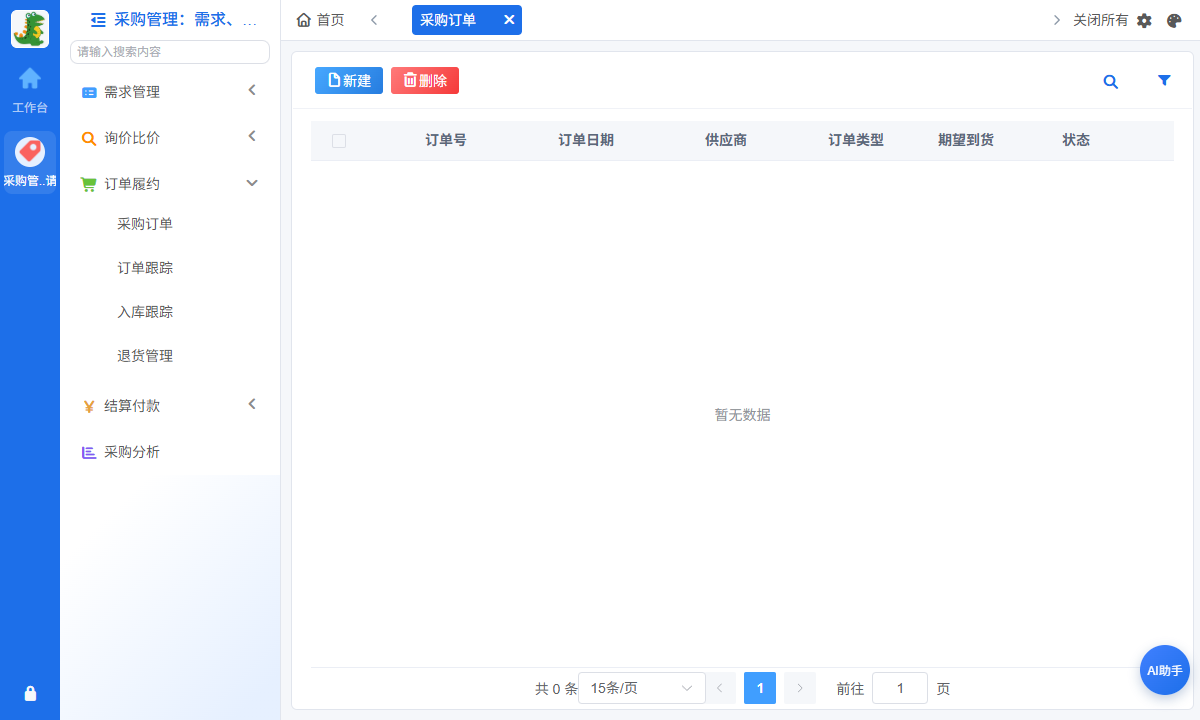Image resolution: width=1200 pixels, height=720 pixels.
Task: Click the 结算付款 yen icon
Action: (x=89, y=406)
